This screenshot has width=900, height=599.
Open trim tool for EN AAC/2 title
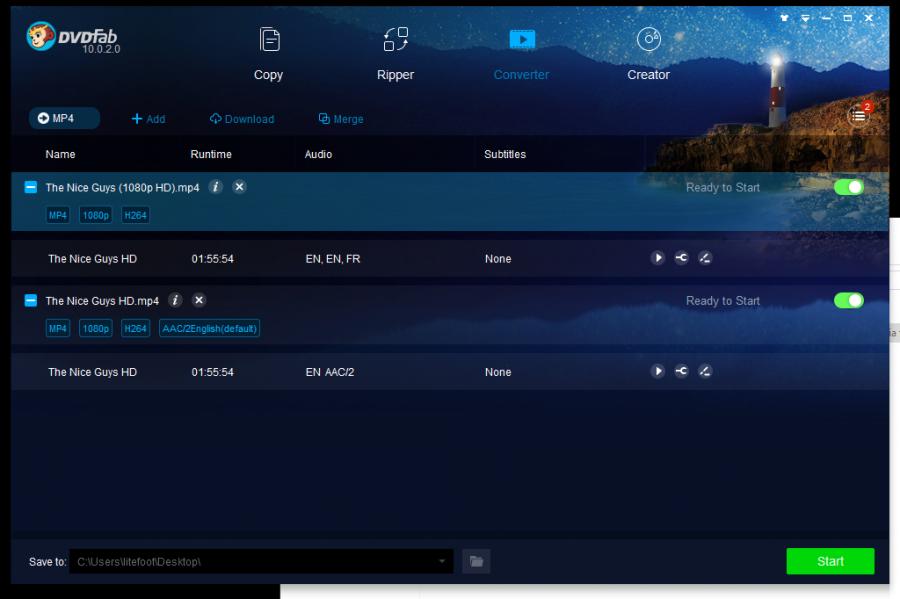click(x=681, y=371)
